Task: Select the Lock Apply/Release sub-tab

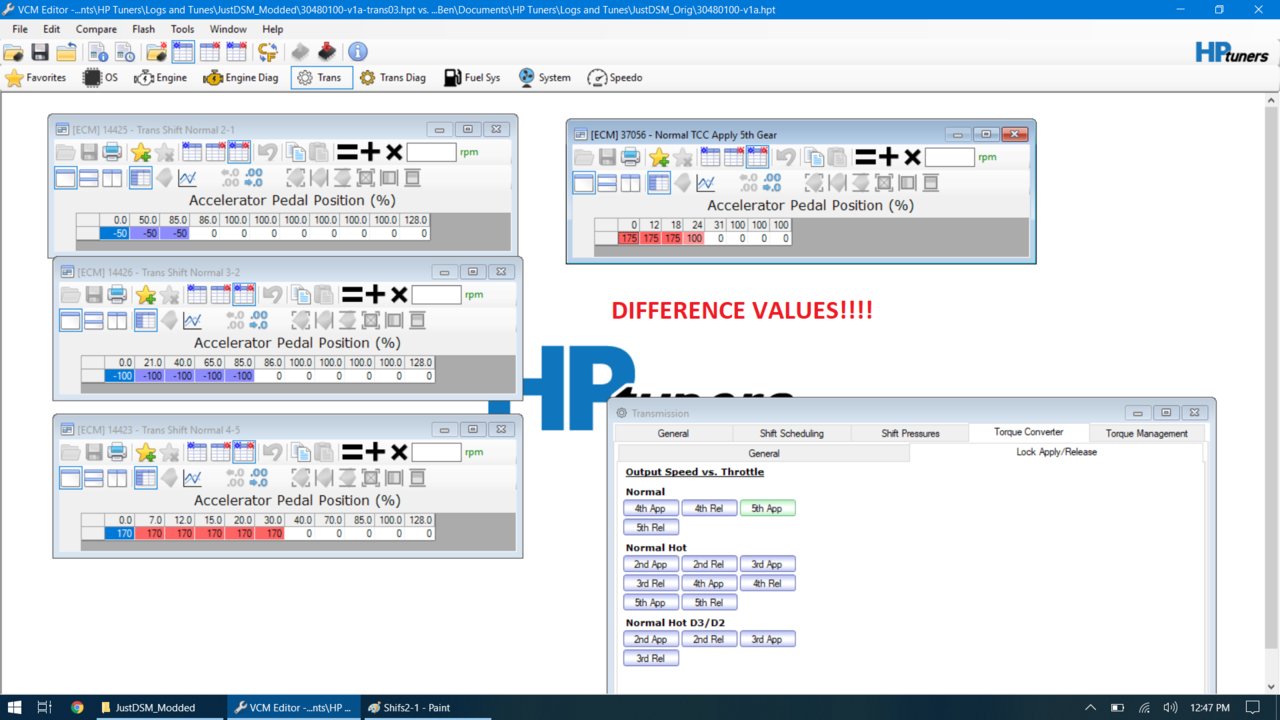Action: point(1056,452)
